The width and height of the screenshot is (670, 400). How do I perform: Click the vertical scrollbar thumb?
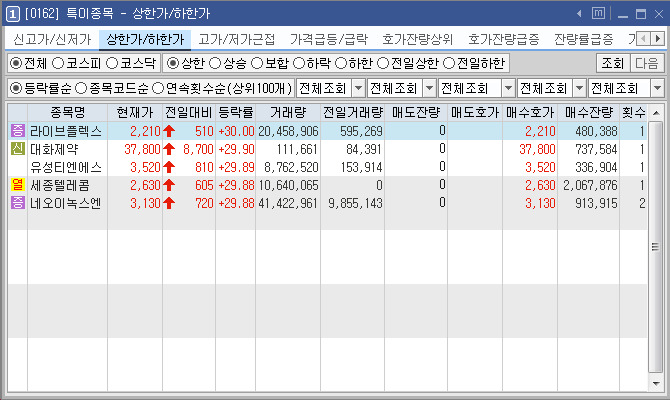click(x=655, y=247)
